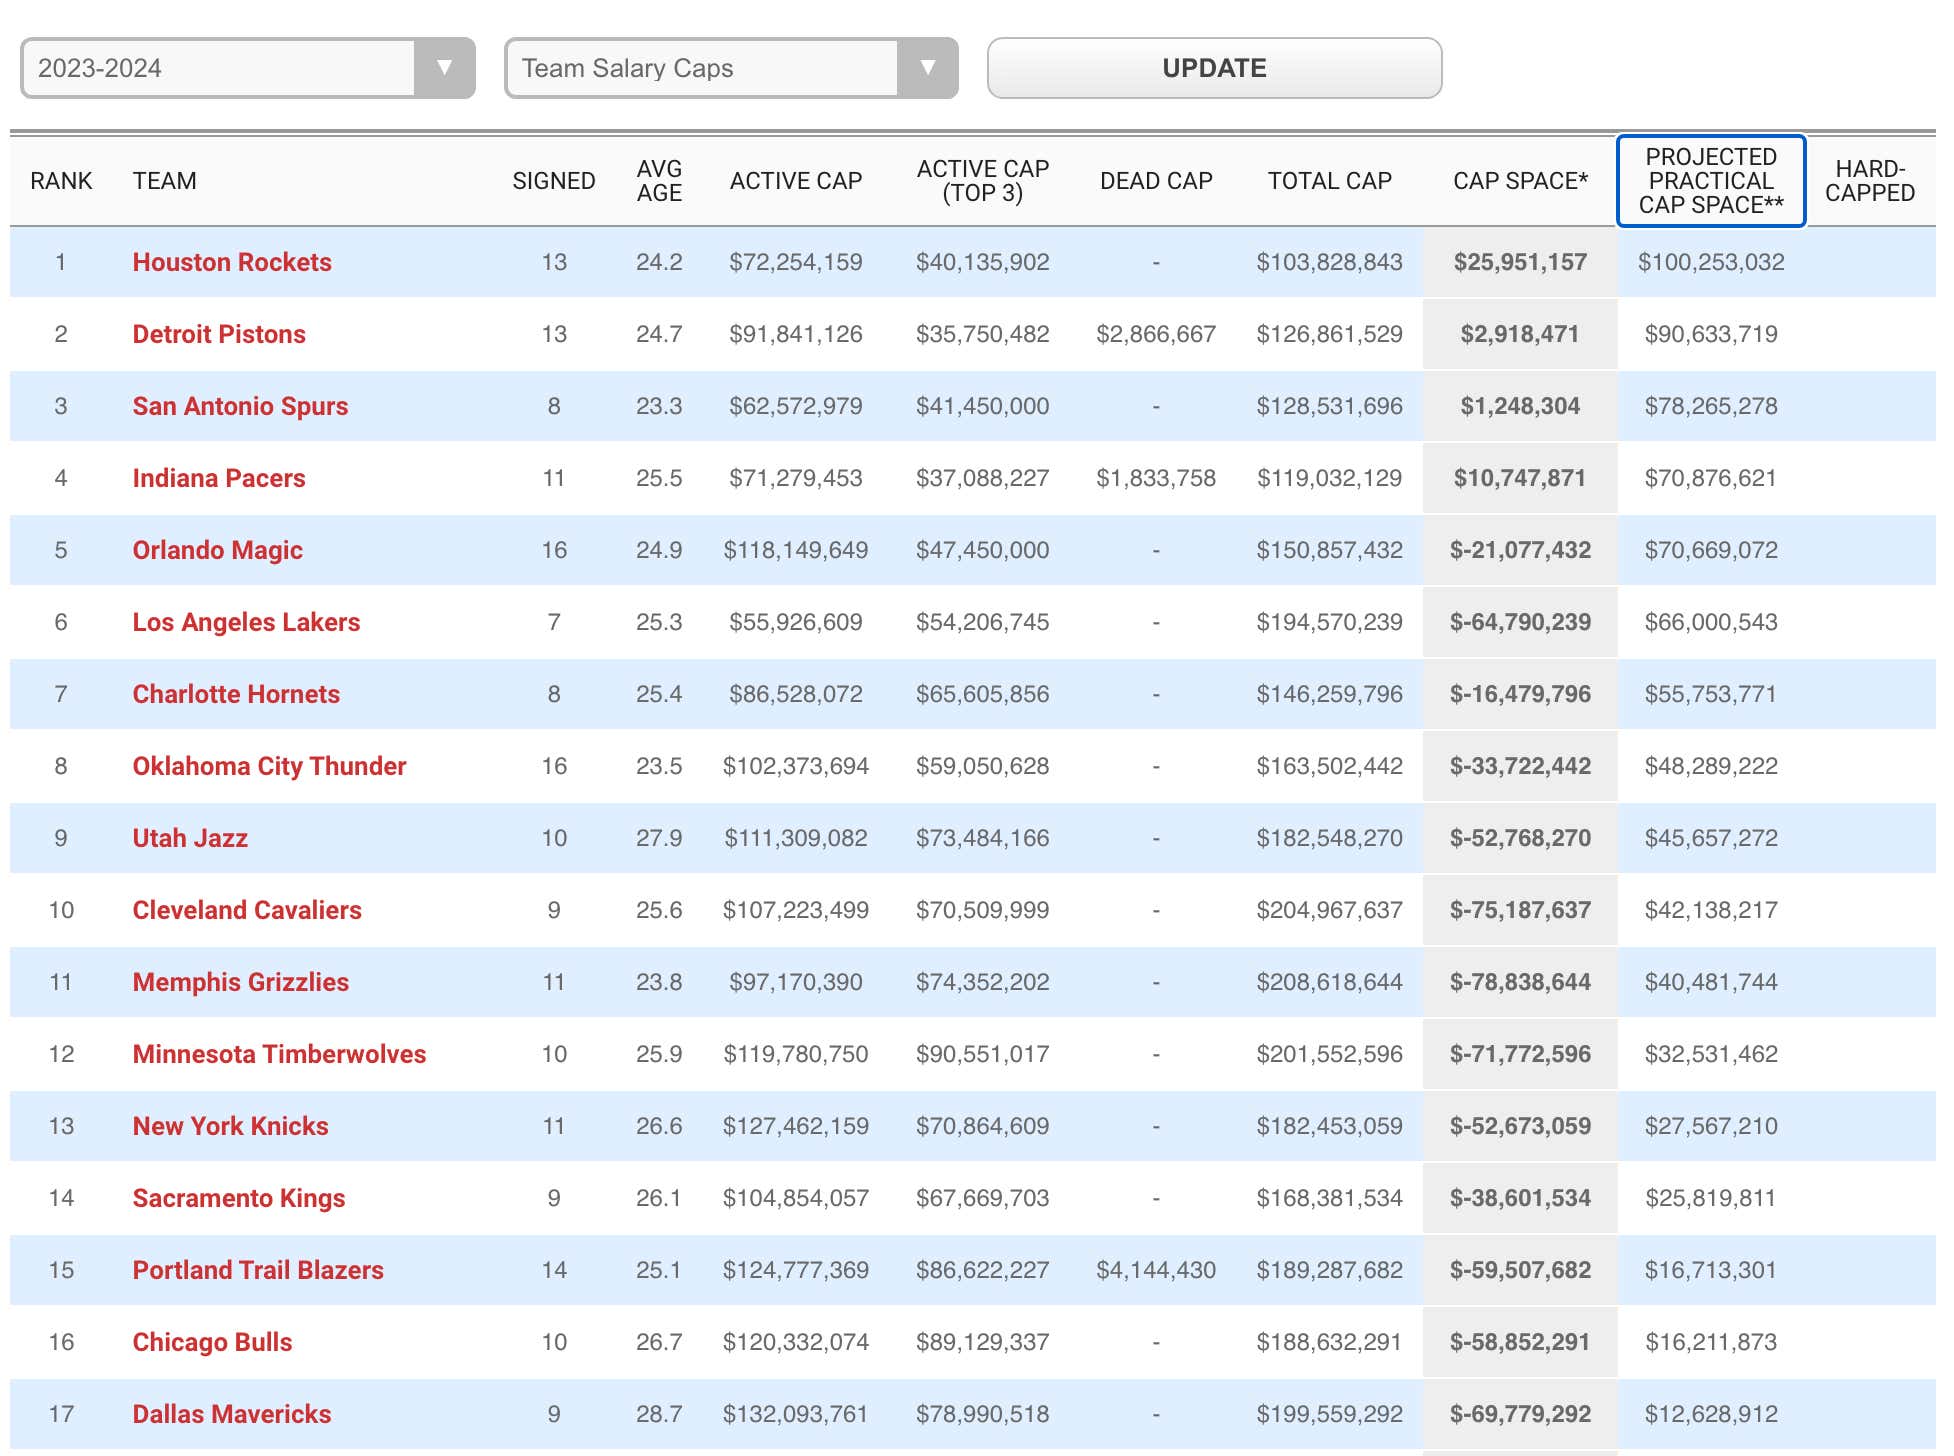1954x1456 pixels.
Task: Select Timberwolves top 3 cap $90,551,017
Action: [x=983, y=1054]
